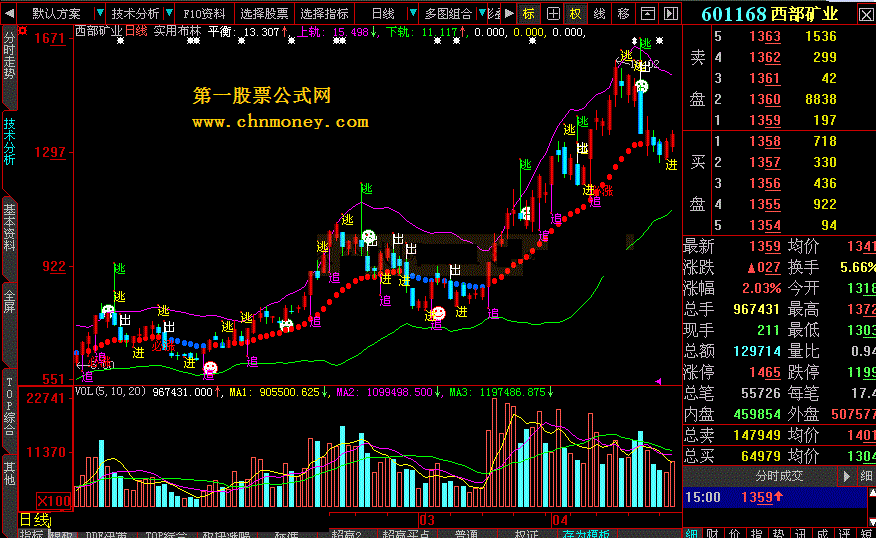Open the TOP综合 side tab
This screenshot has height=538, width=876.
click(x=9, y=406)
